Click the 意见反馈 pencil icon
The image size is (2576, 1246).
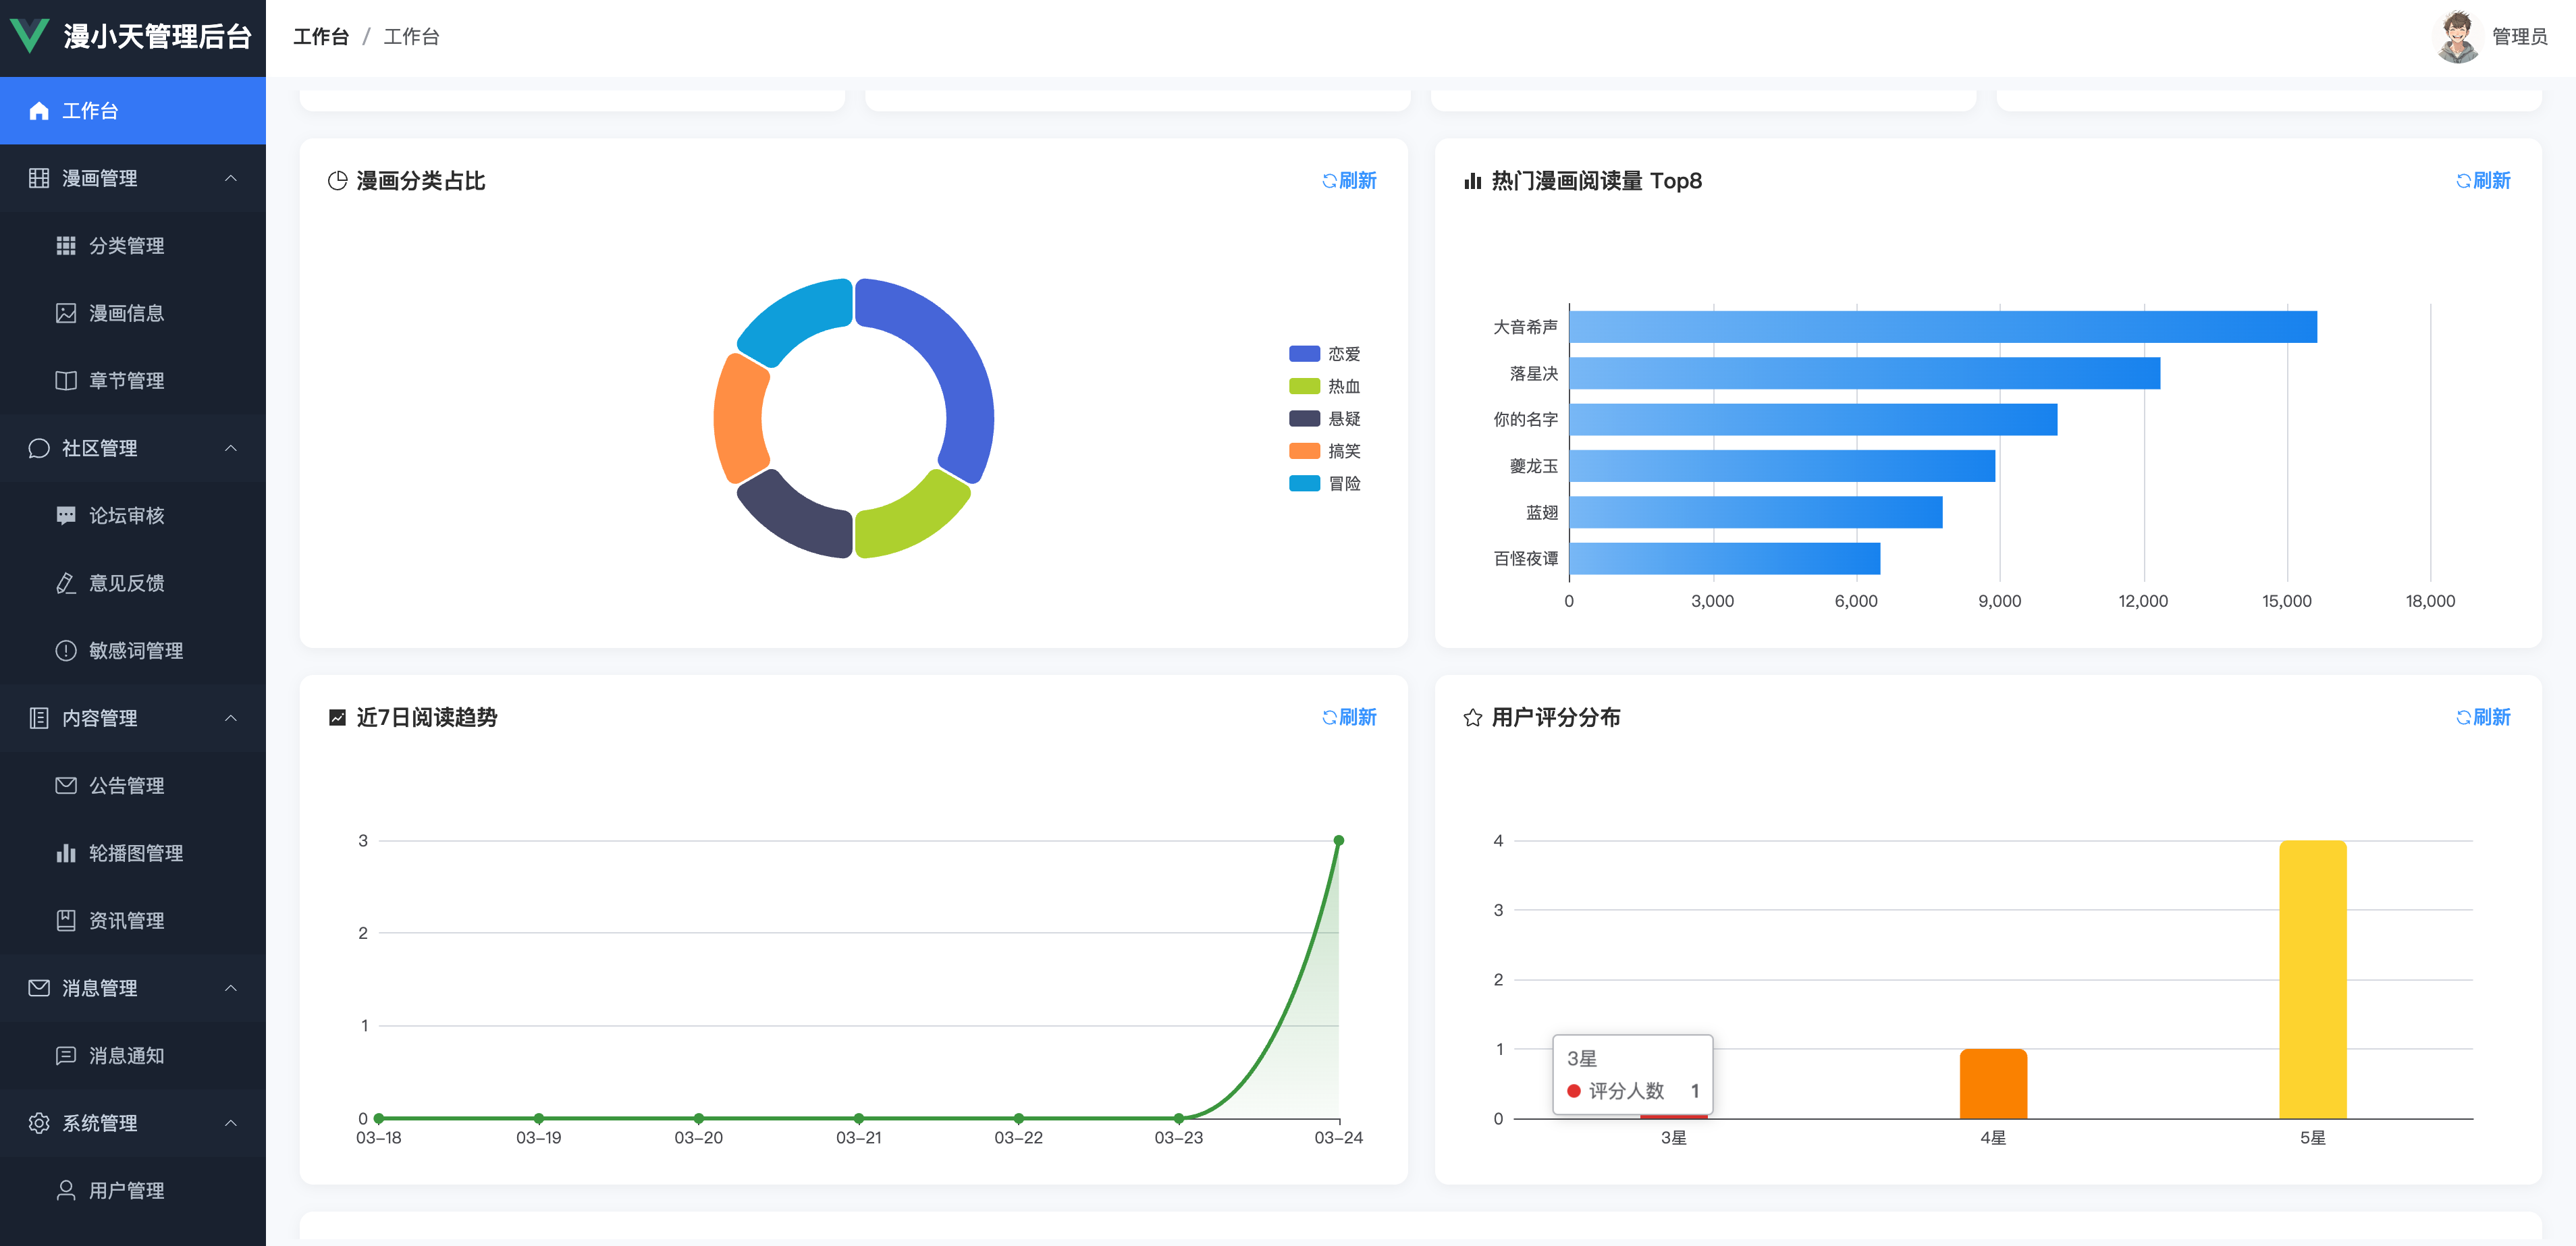66,583
